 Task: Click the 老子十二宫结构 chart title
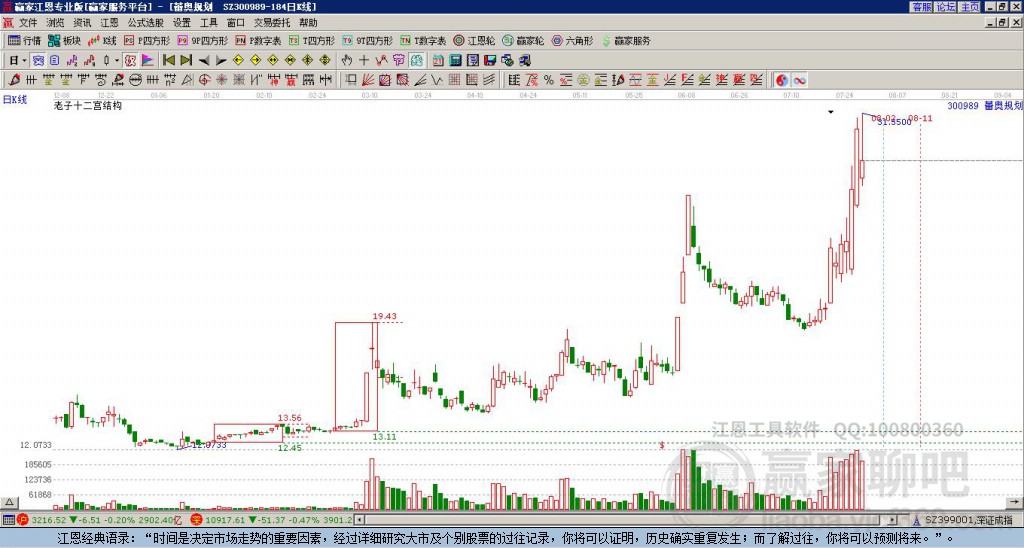pos(88,105)
